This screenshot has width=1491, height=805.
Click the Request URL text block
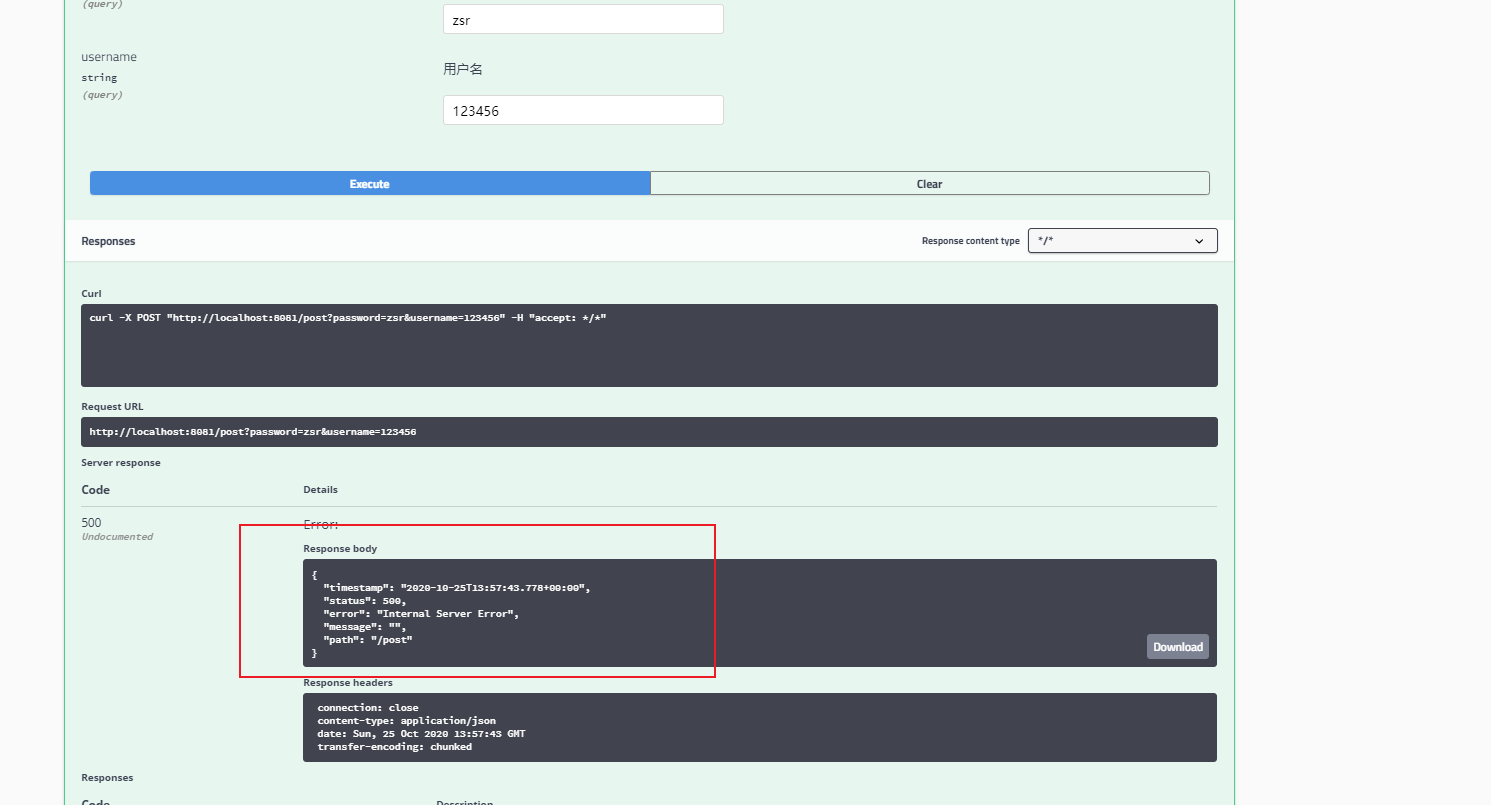click(649, 432)
